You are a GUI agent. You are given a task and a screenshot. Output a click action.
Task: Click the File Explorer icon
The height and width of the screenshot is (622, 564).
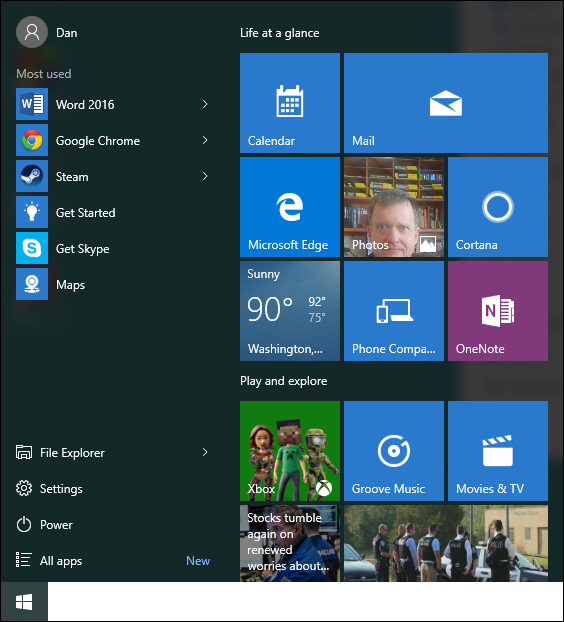pyautogui.click(x=24, y=452)
